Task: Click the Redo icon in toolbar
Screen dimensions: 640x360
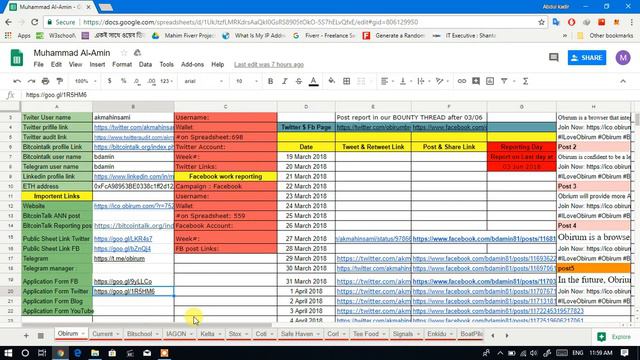Action: tap(31, 81)
